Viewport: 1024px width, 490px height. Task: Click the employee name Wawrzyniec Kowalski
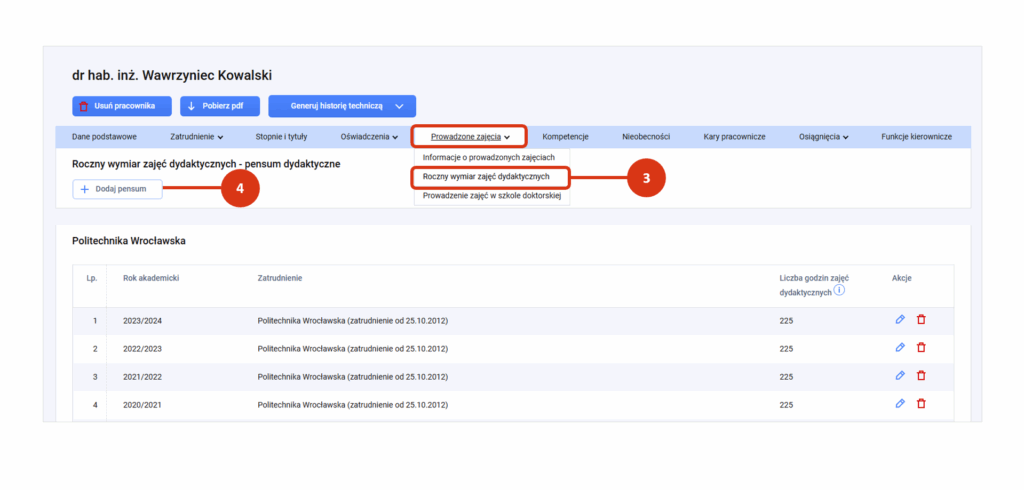(172, 75)
